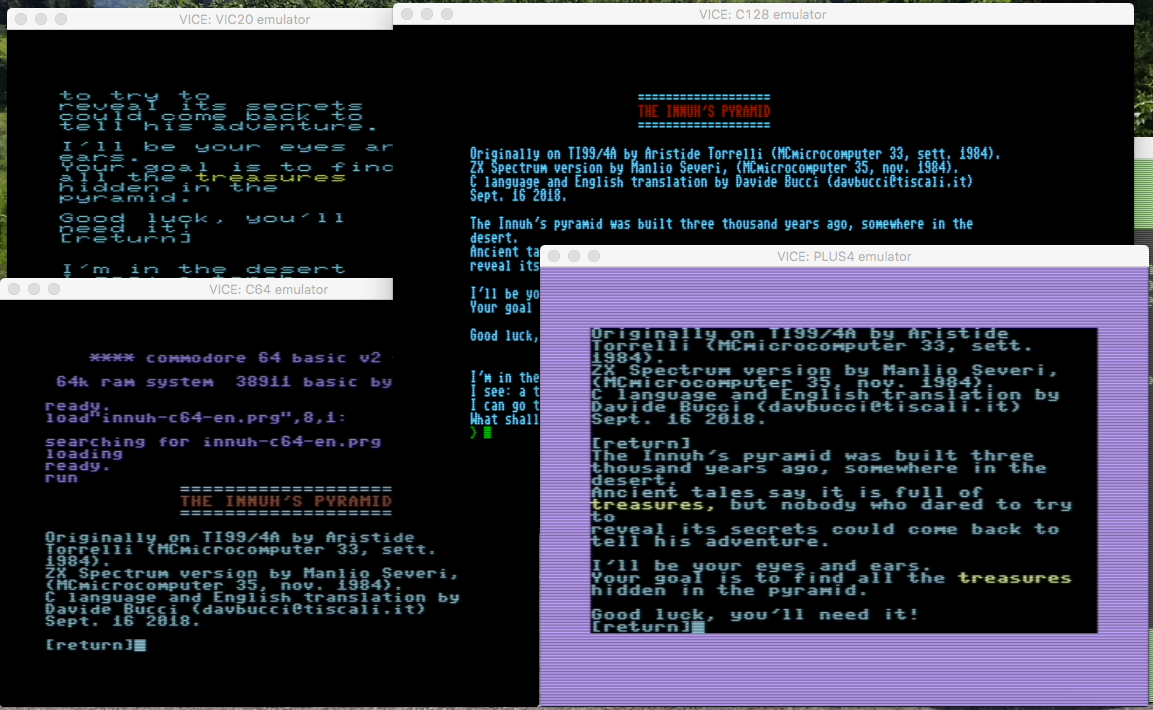
Task: Close the VICE C128 emulator window
Action: [407, 14]
